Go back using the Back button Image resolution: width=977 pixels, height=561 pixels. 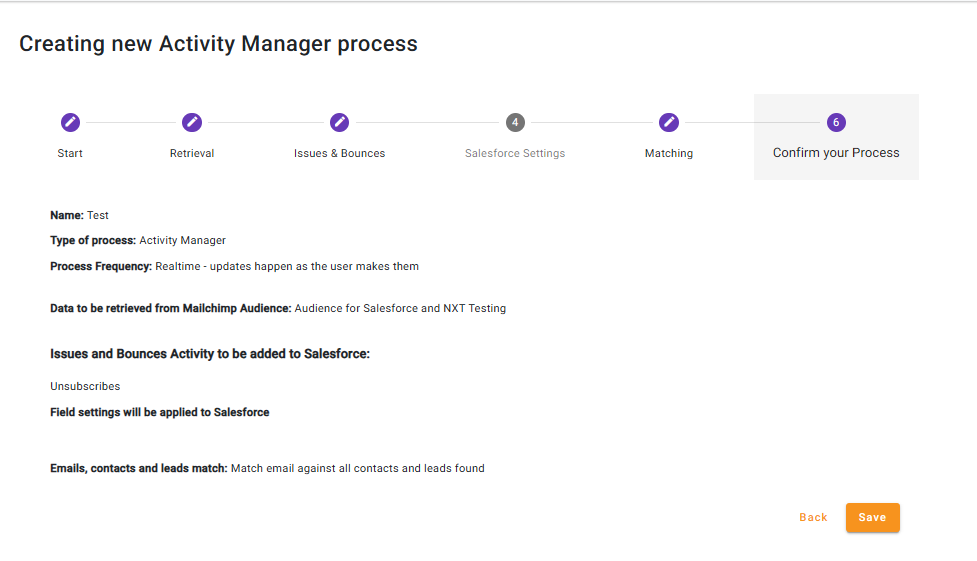pyautogui.click(x=813, y=517)
